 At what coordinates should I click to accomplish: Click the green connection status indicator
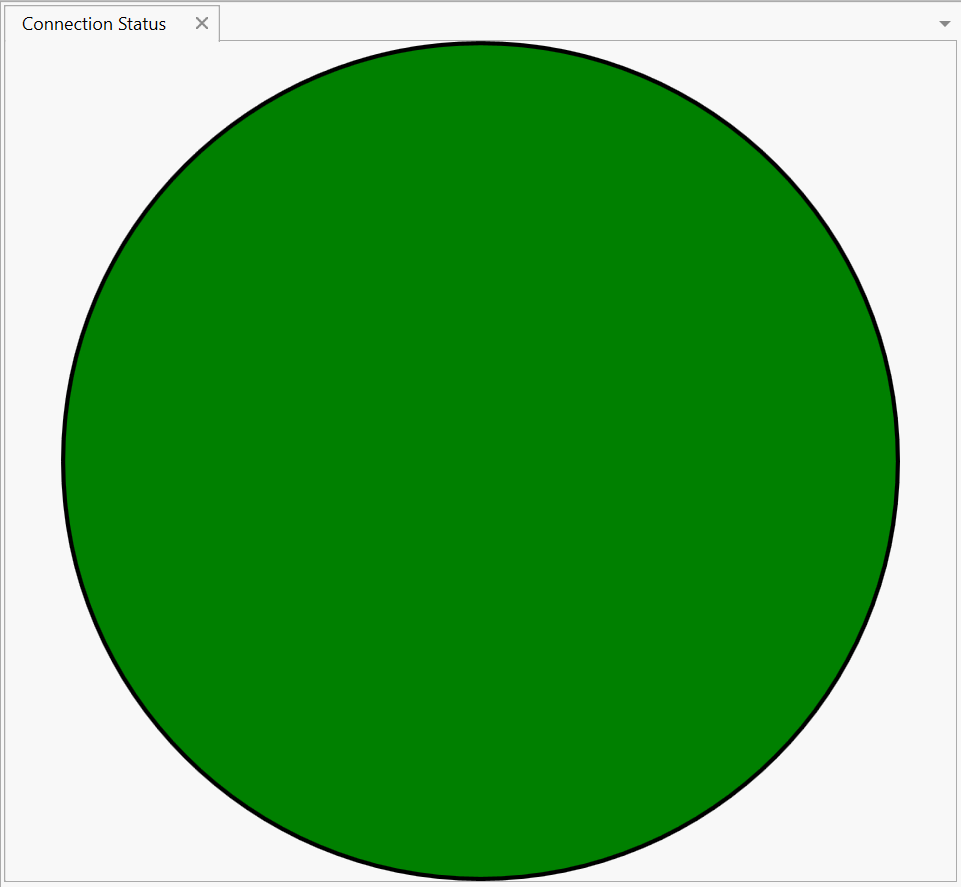click(x=480, y=461)
